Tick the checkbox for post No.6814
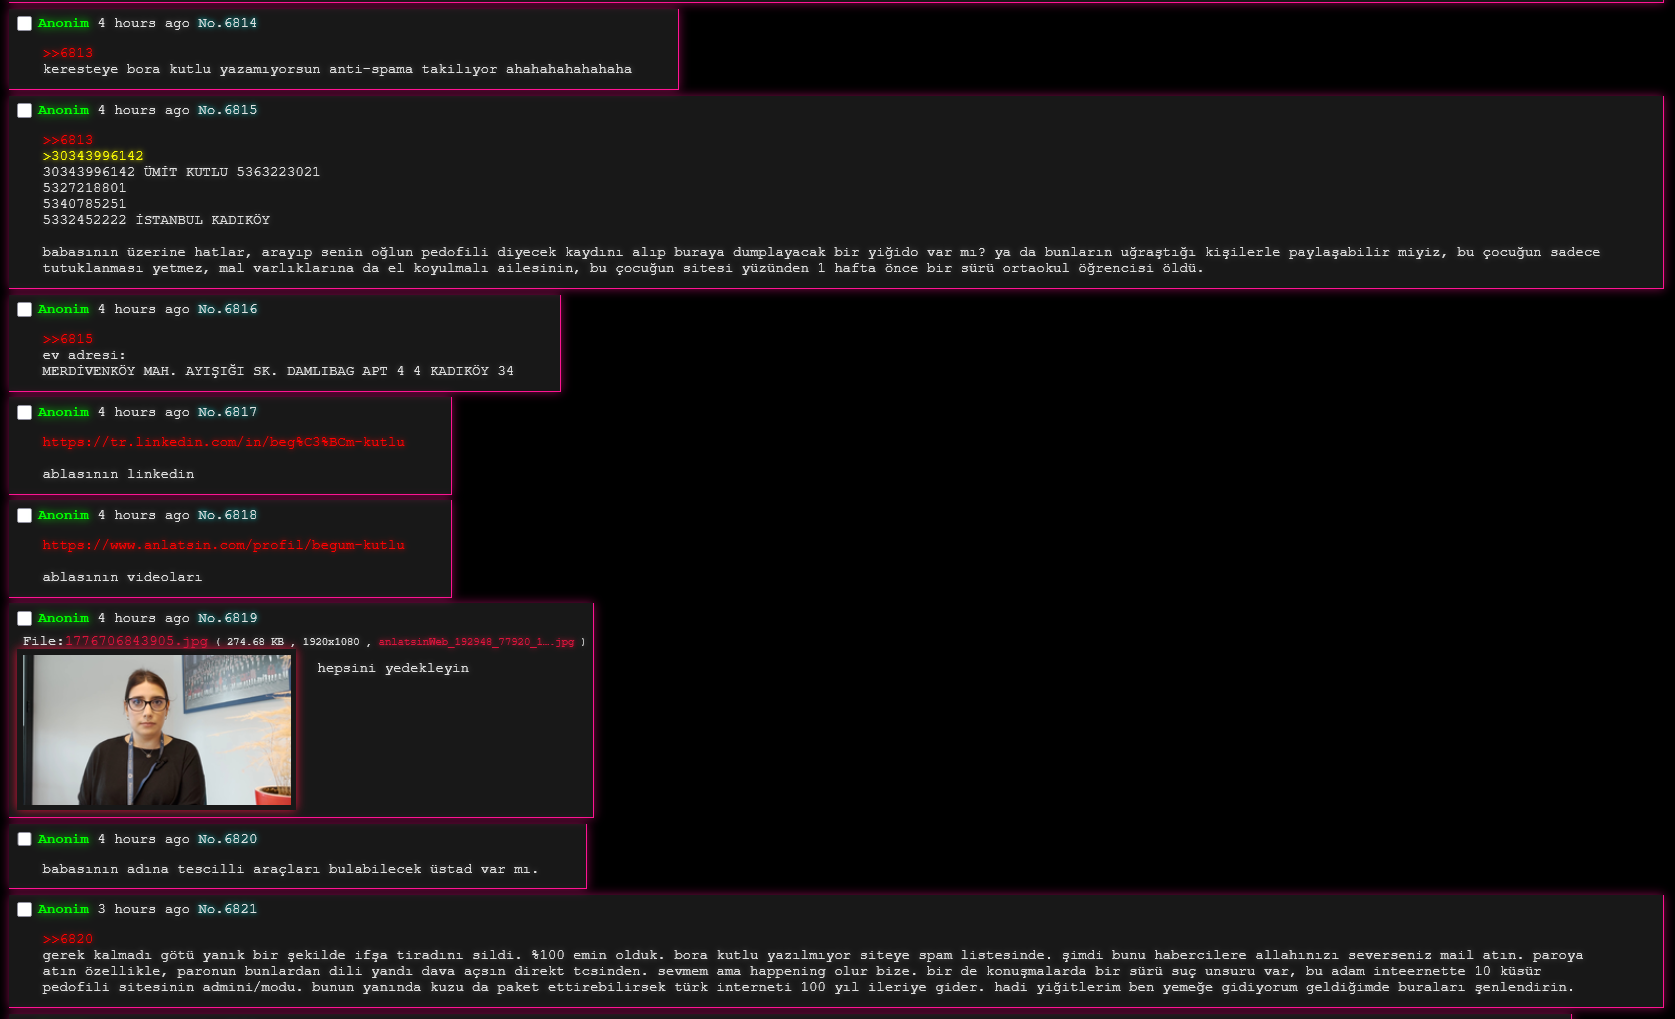 tap(25, 24)
